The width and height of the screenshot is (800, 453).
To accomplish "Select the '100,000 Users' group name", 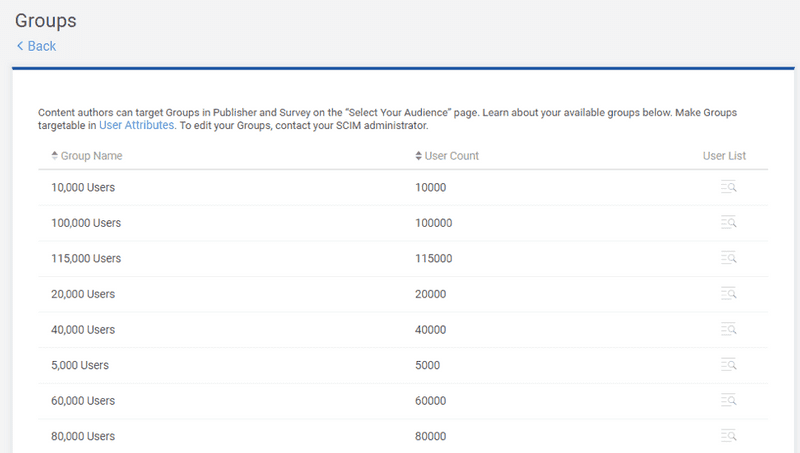I will pos(86,223).
